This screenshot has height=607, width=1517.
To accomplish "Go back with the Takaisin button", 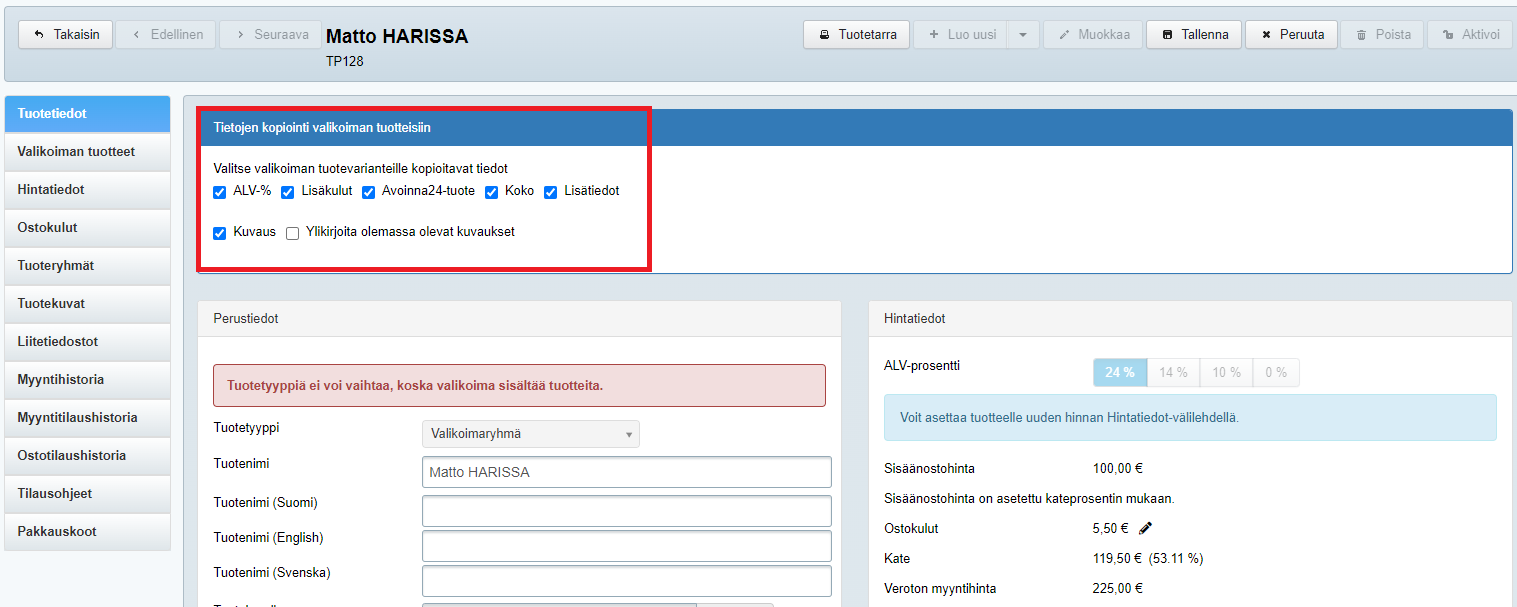I will [66, 34].
